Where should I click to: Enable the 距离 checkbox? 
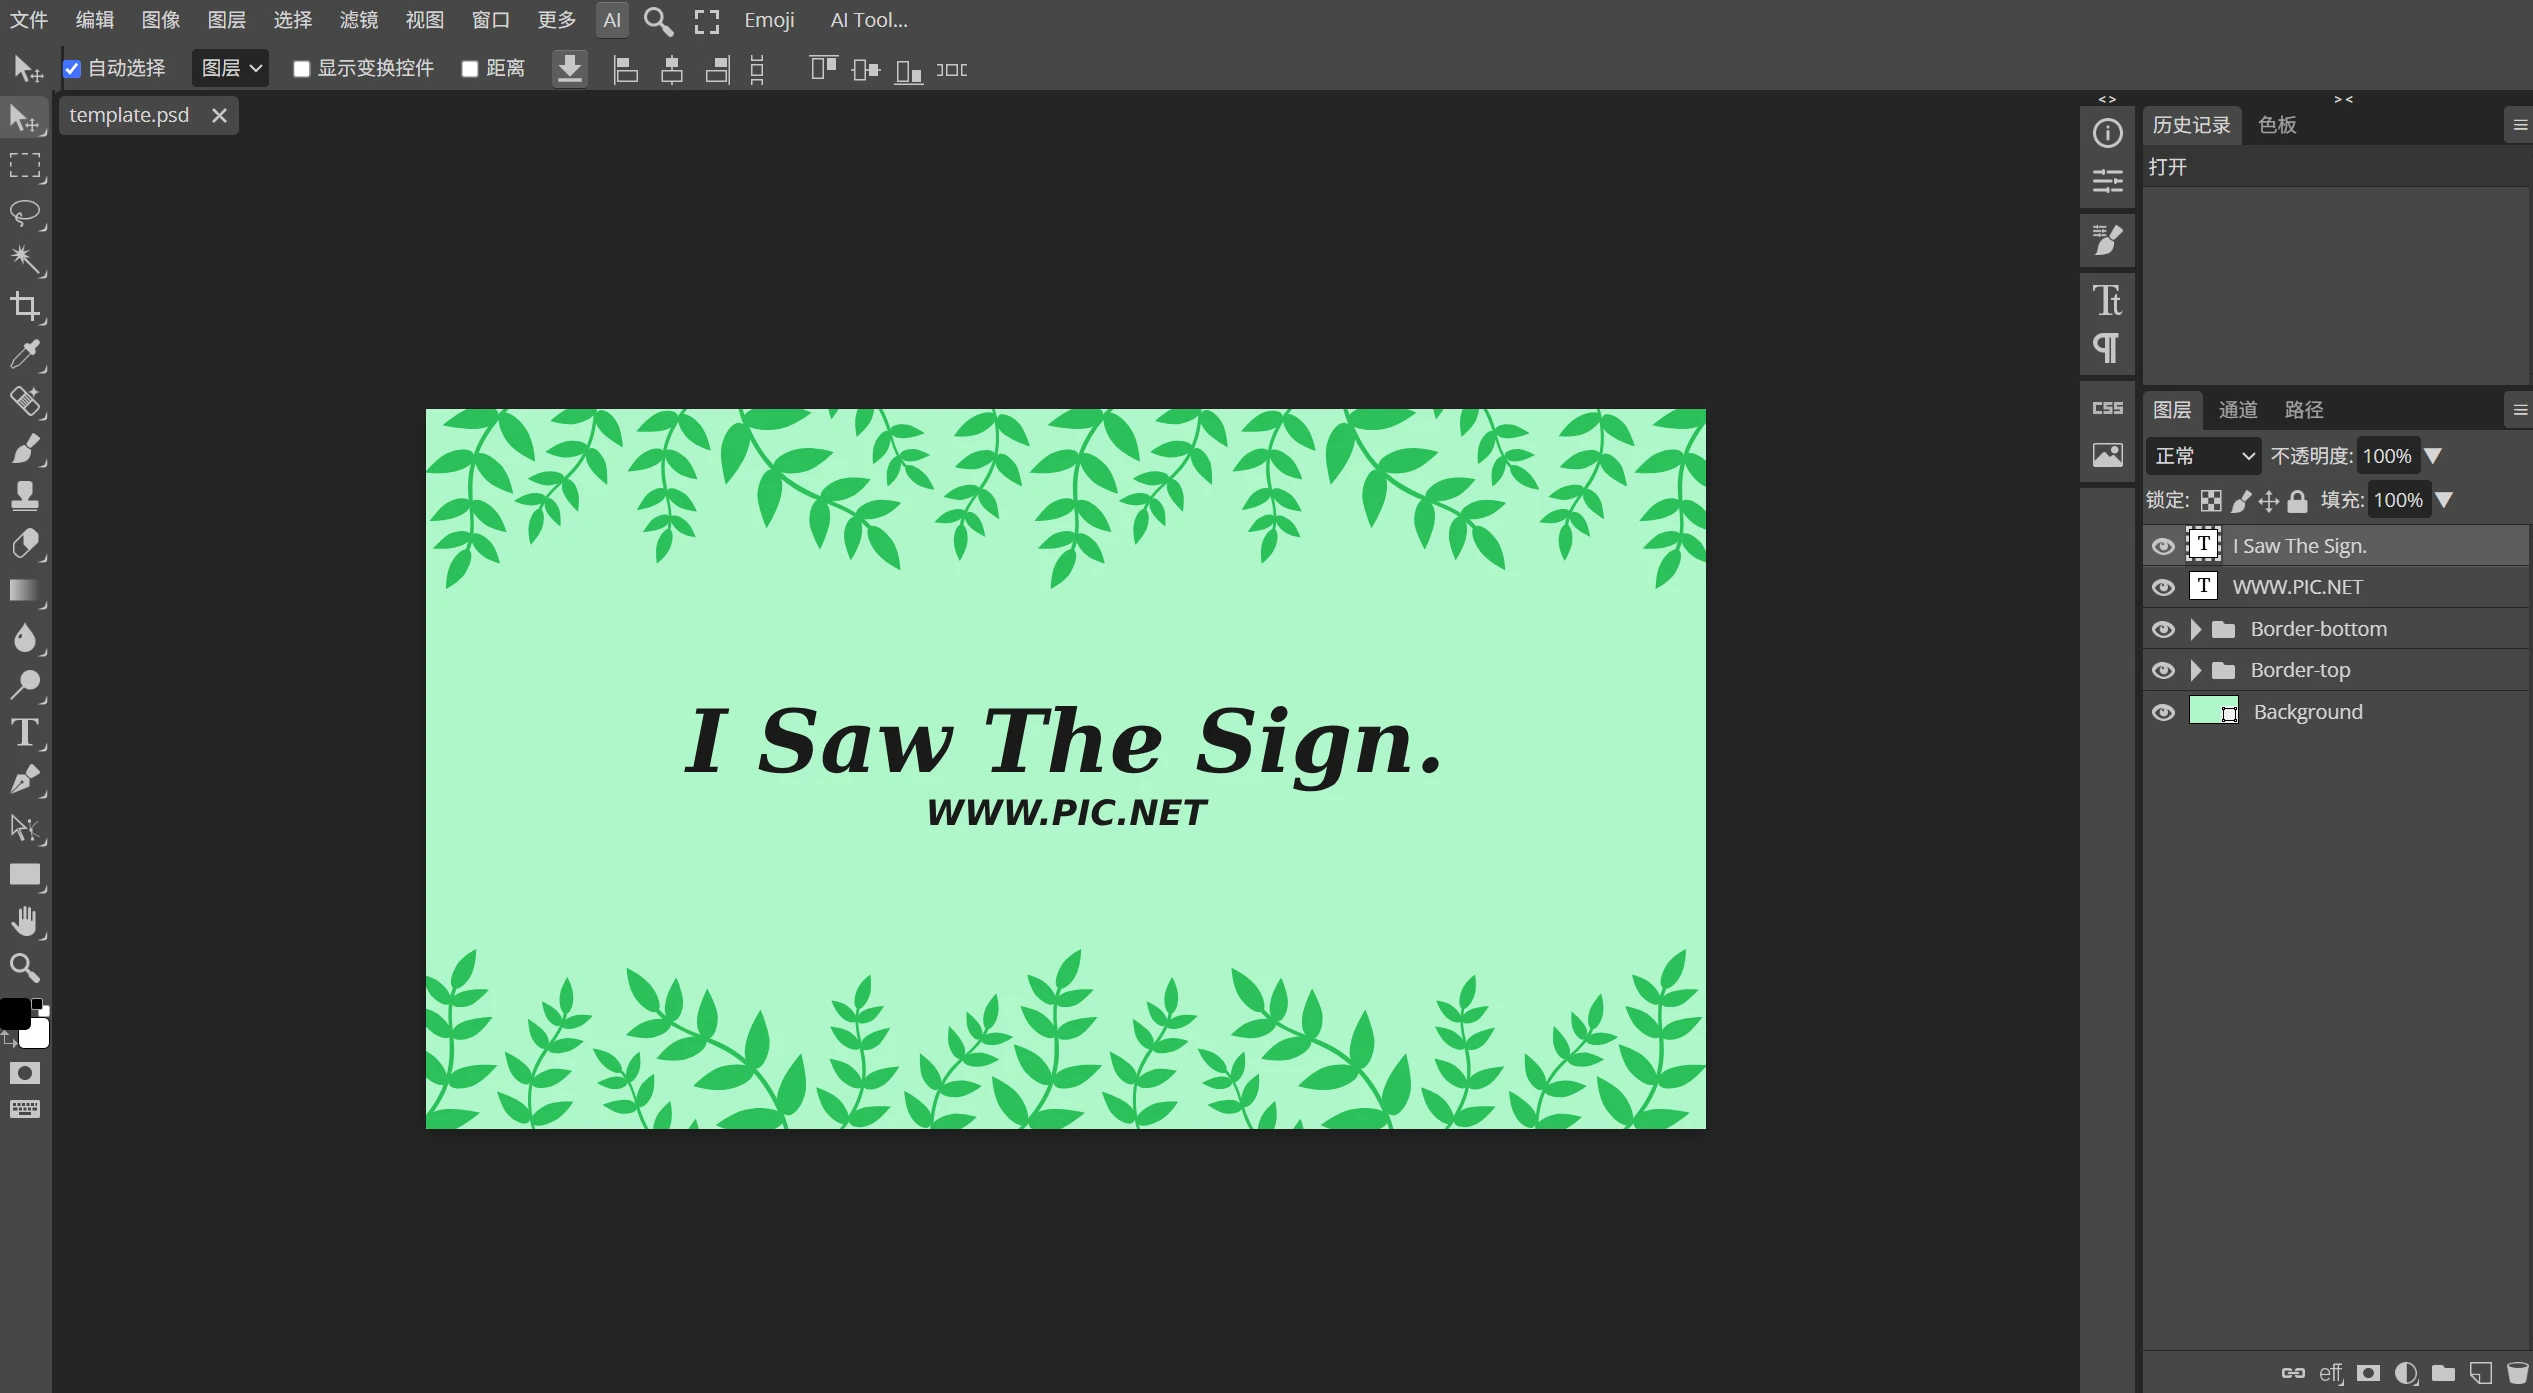(469, 69)
